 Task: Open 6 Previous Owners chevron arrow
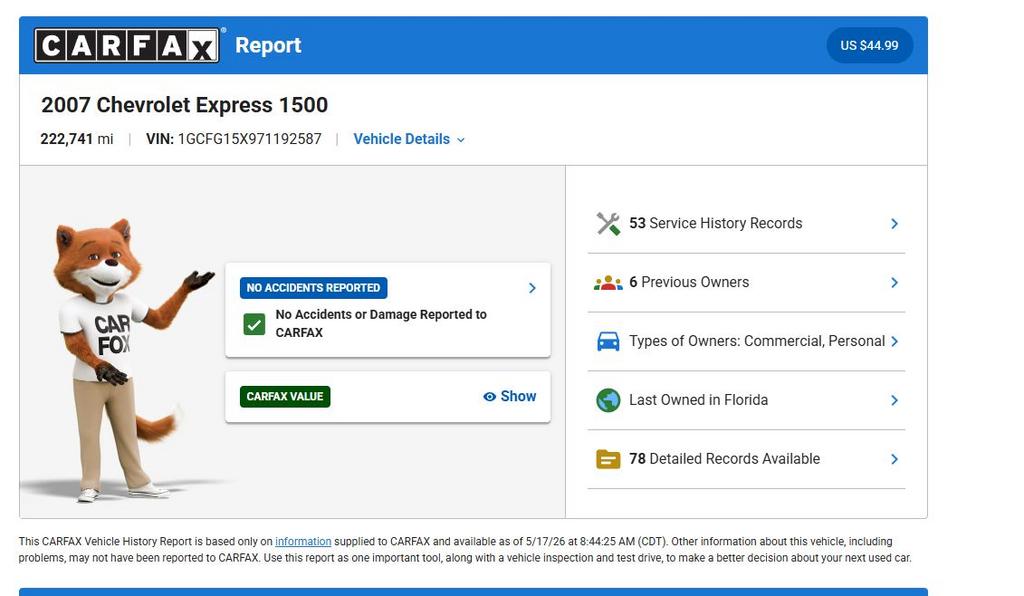coord(894,283)
